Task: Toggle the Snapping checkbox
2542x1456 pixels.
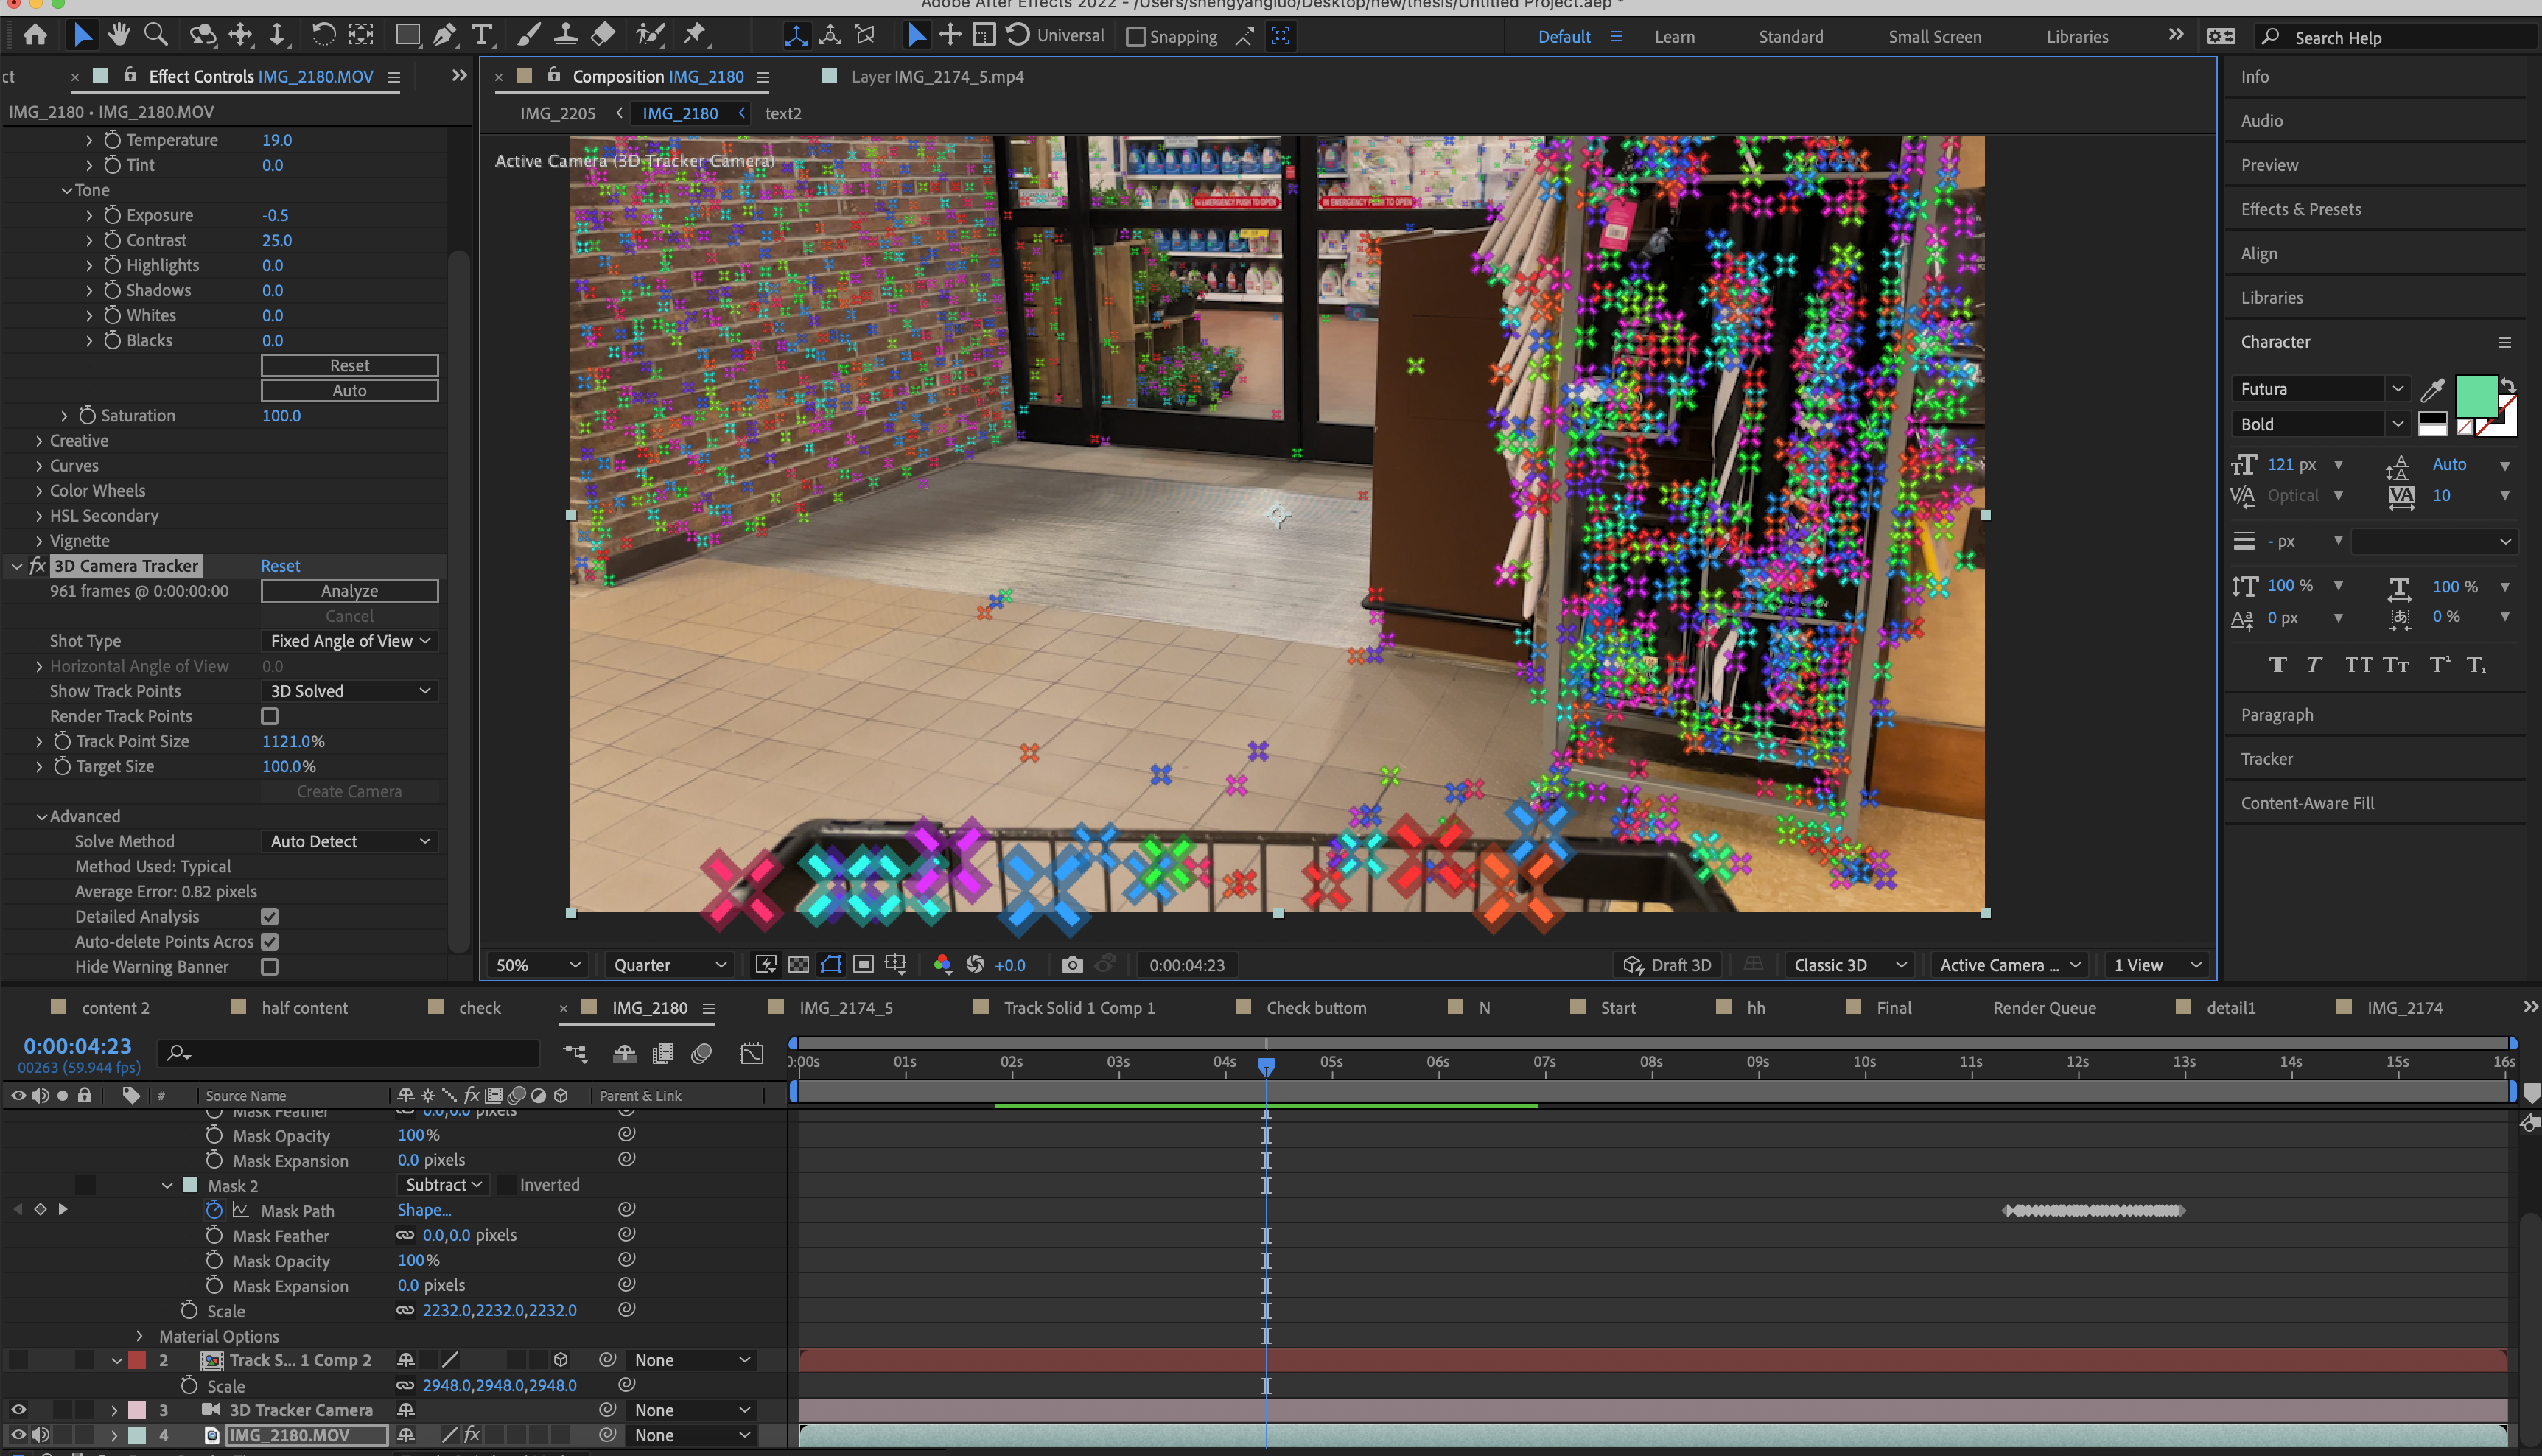Action: (1135, 37)
